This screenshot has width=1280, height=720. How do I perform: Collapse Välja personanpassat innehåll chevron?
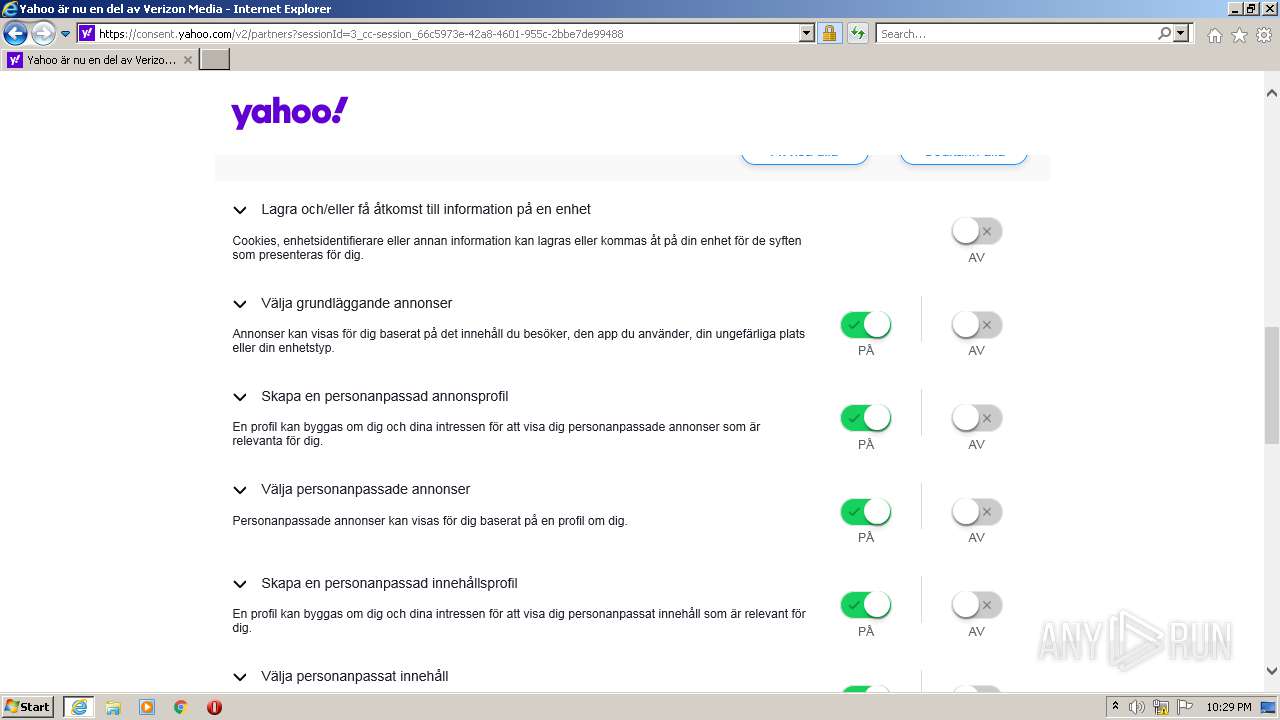240,677
